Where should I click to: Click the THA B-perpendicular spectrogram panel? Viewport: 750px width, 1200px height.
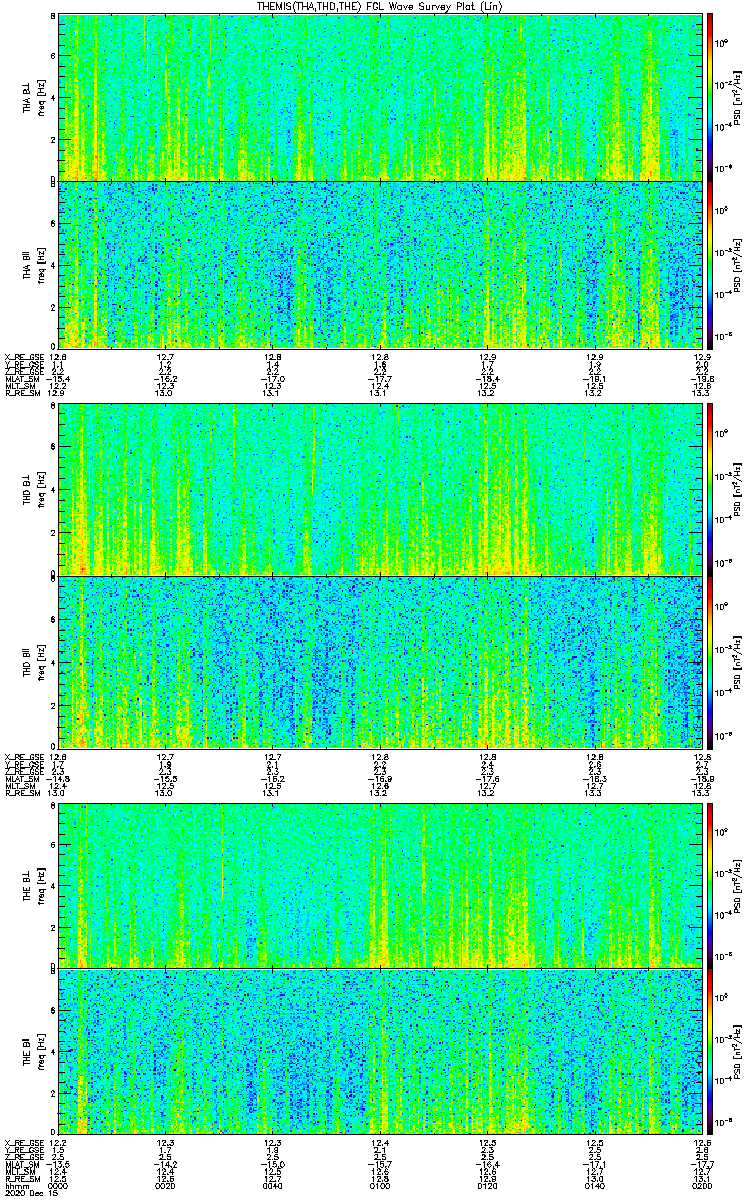pos(380,96)
